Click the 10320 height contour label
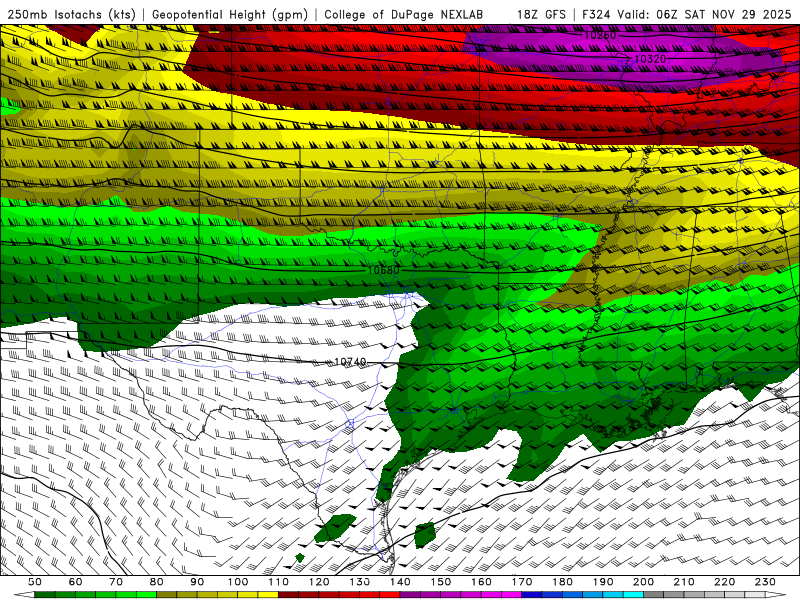 click(x=650, y=59)
